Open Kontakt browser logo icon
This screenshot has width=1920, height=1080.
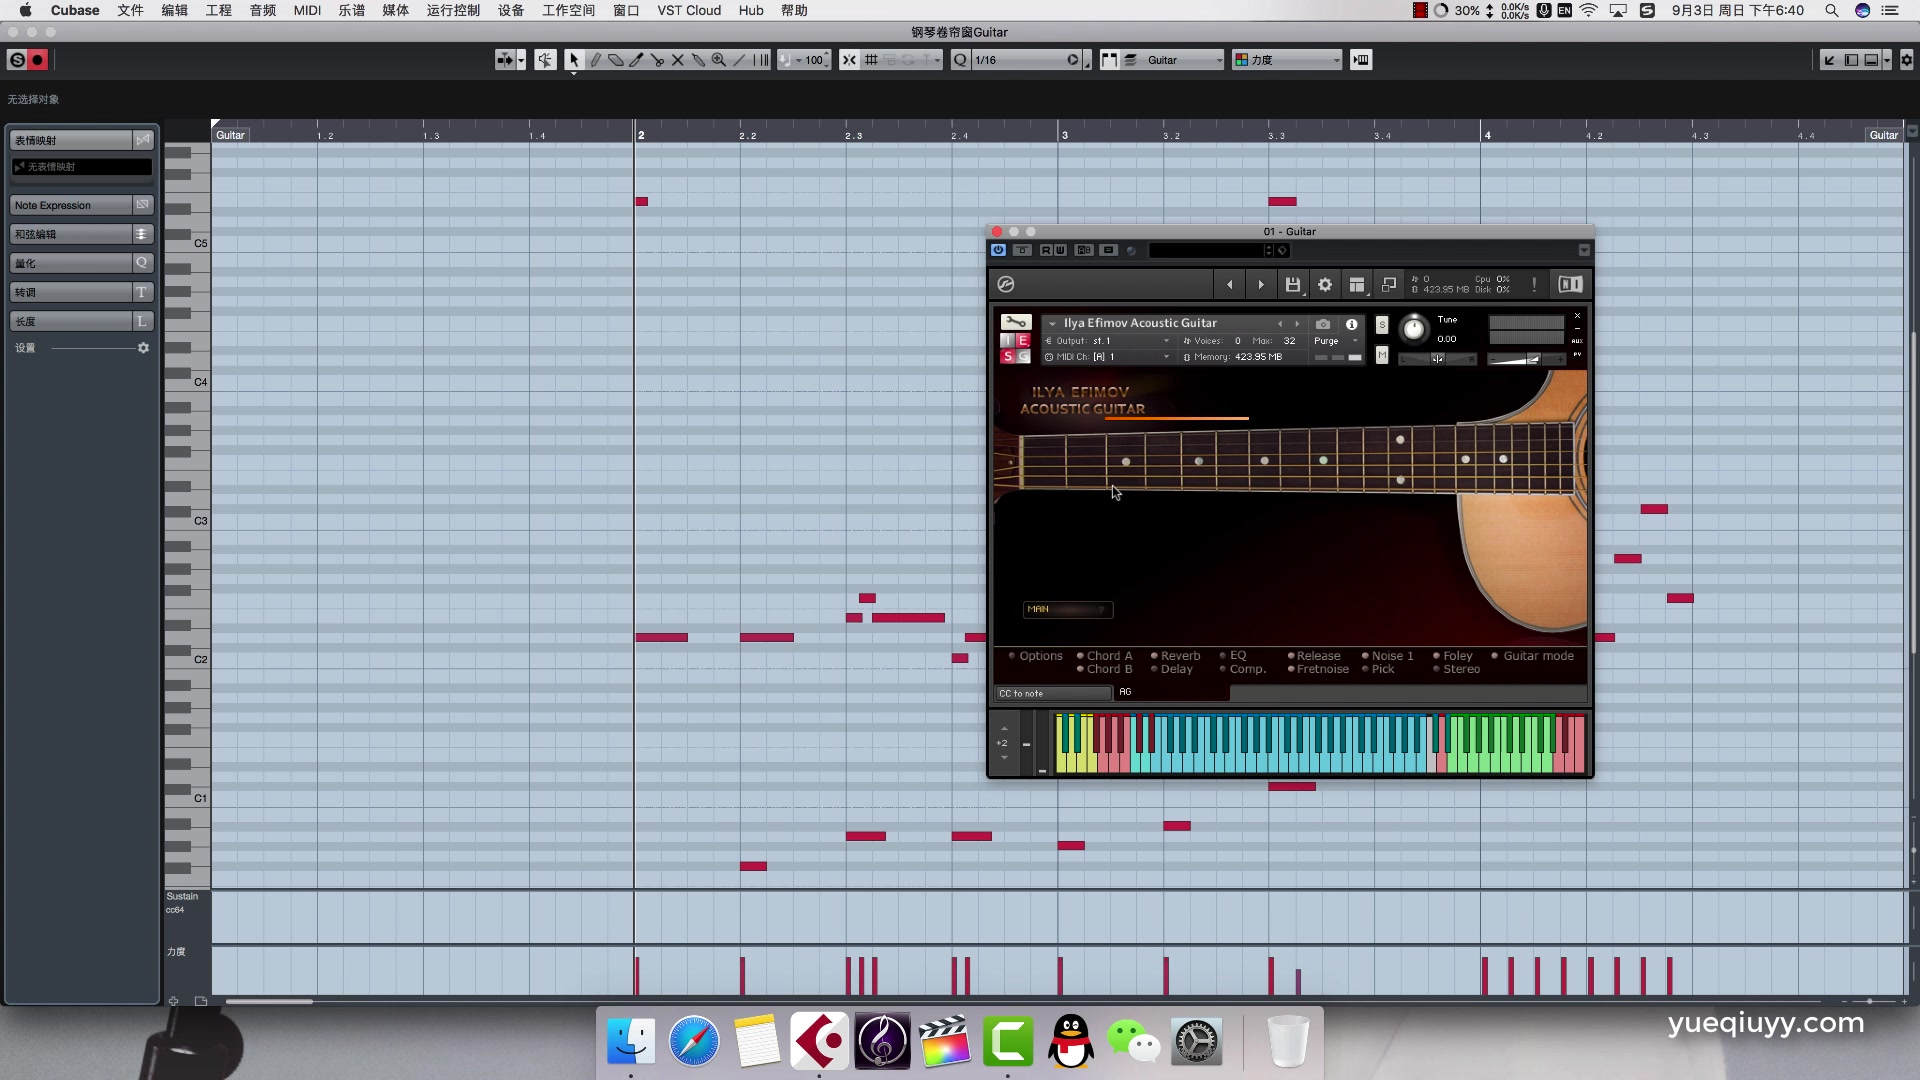point(1006,285)
